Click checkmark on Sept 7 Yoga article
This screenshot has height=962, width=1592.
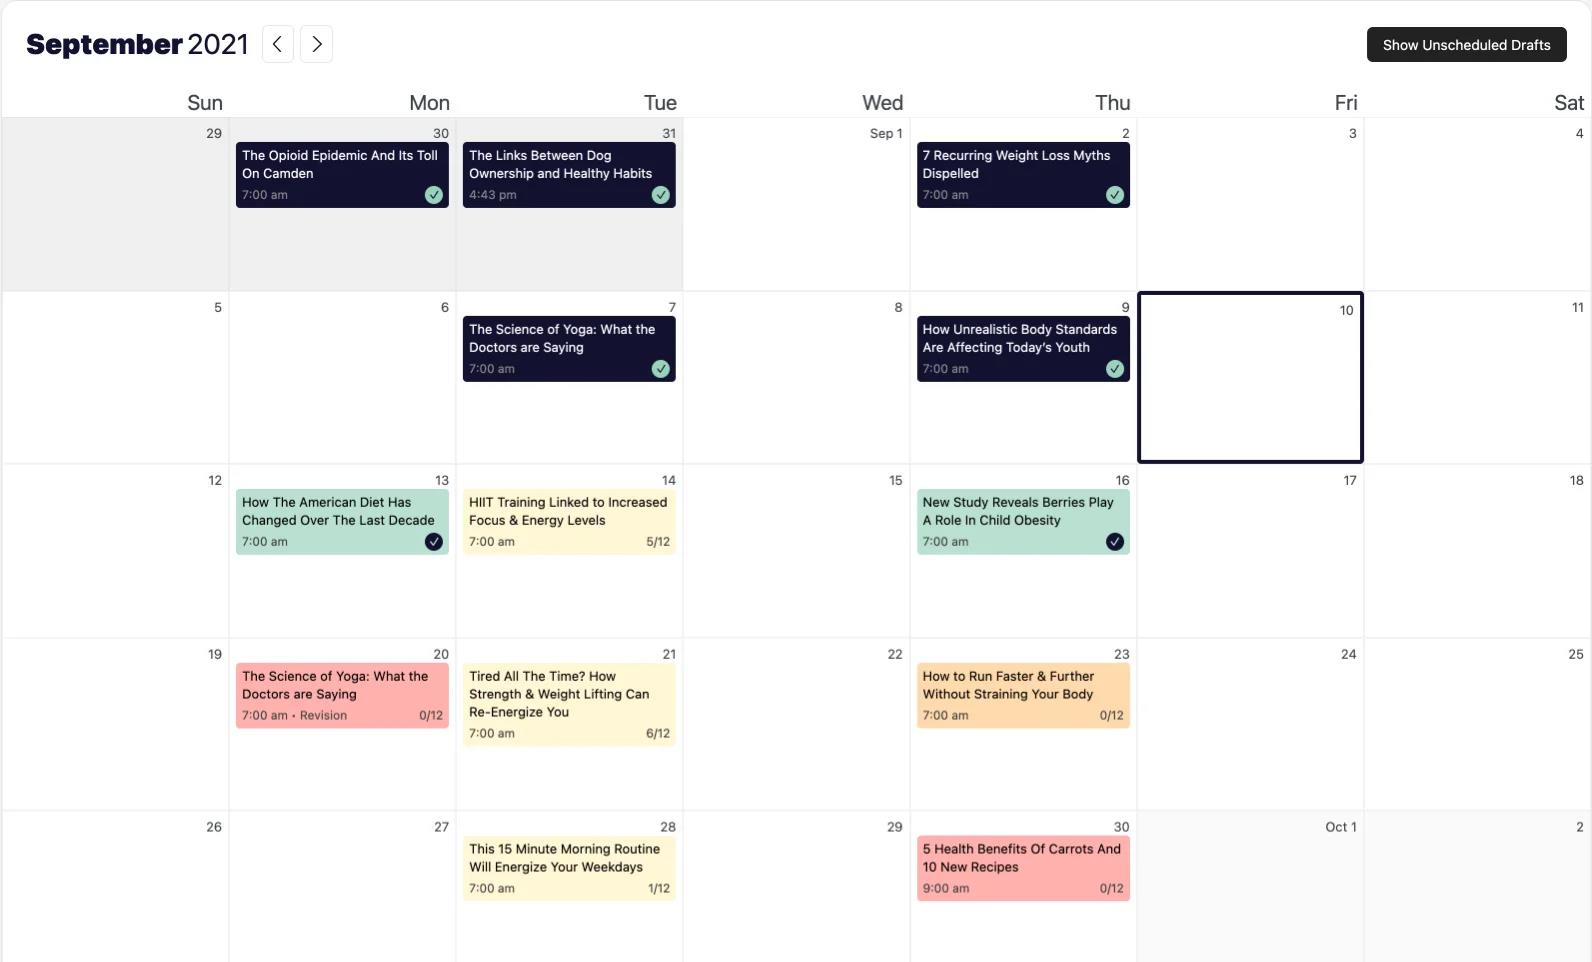click(661, 369)
